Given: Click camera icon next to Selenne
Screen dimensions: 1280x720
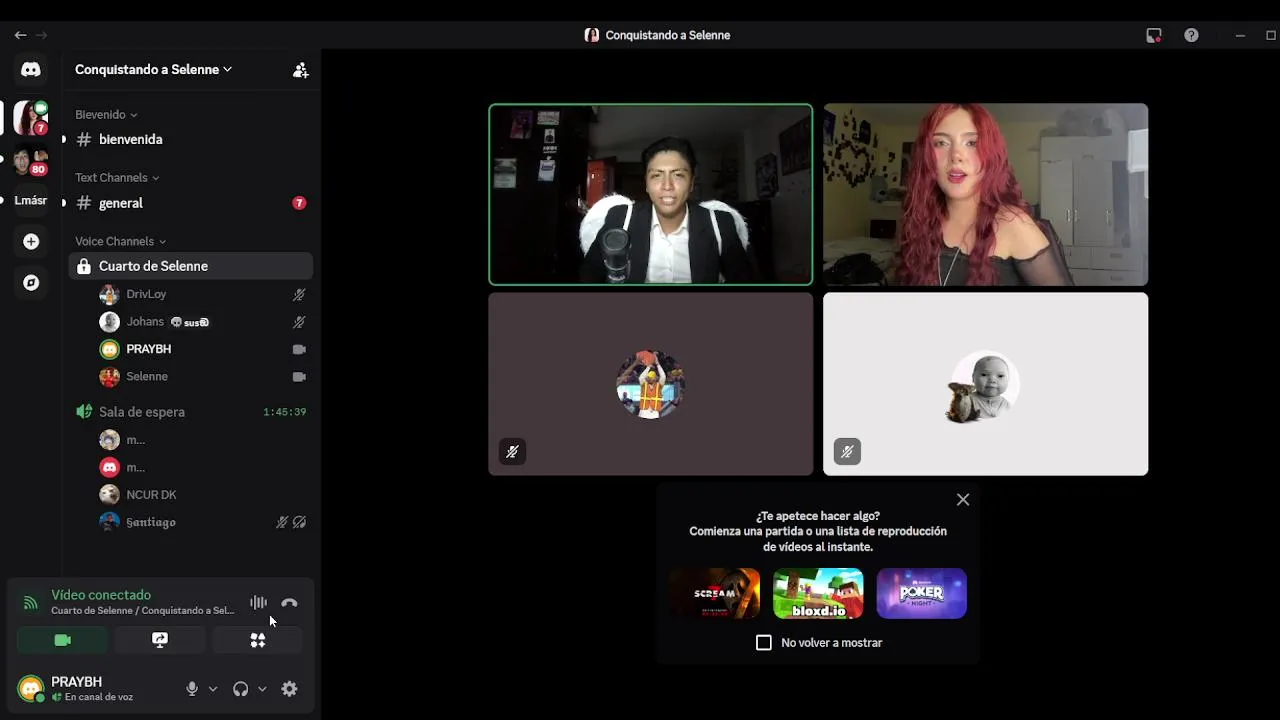Looking at the screenshot, I should pyautogui.click(x=298, y=377).
